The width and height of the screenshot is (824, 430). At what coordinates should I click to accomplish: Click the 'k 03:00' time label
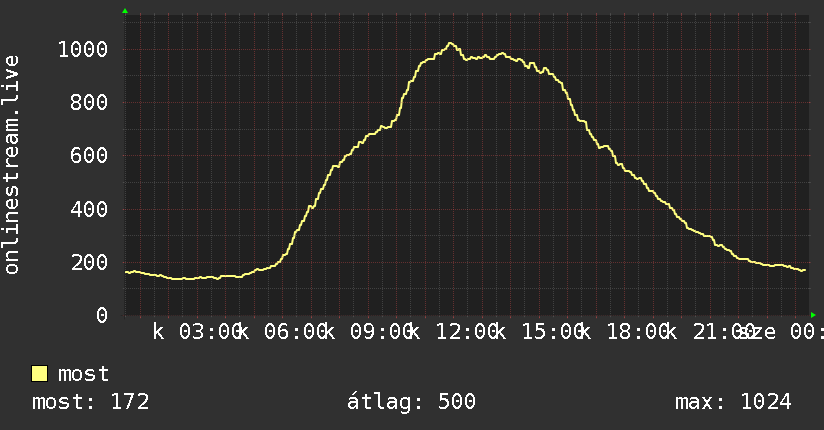pos(198,332)
